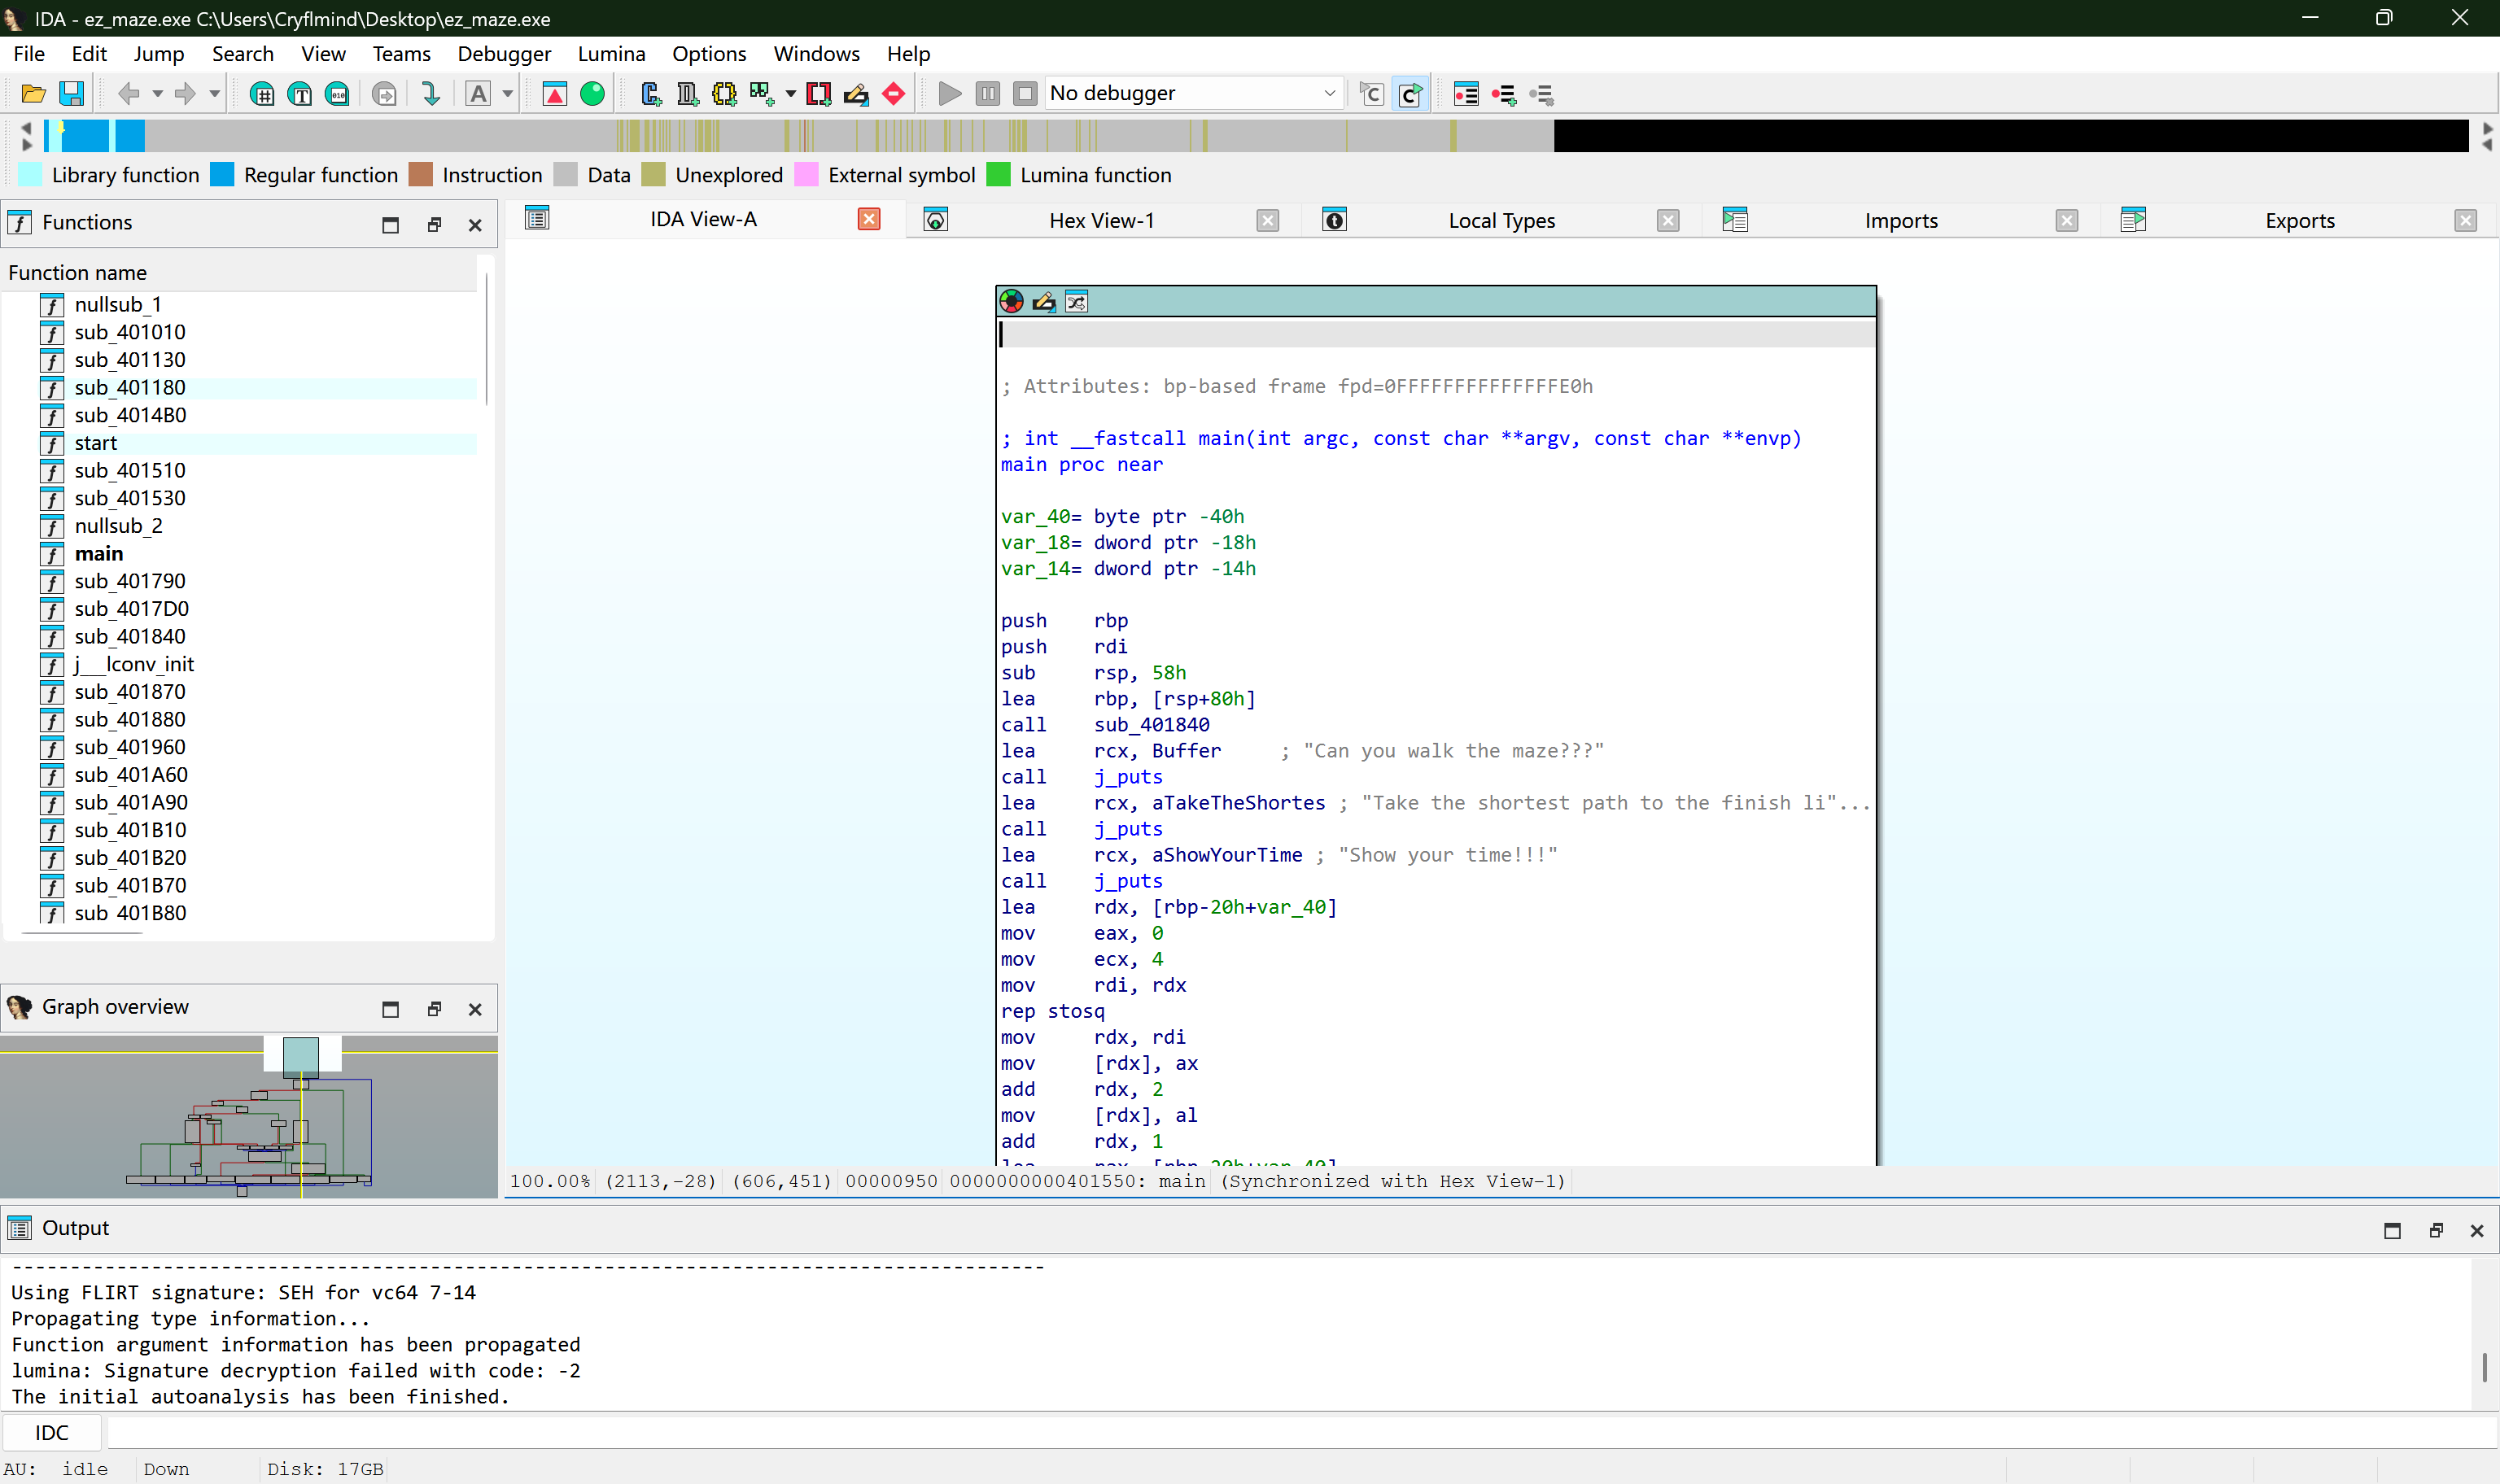Switch to the Hex View-1 tab

tap(1100, 220)
